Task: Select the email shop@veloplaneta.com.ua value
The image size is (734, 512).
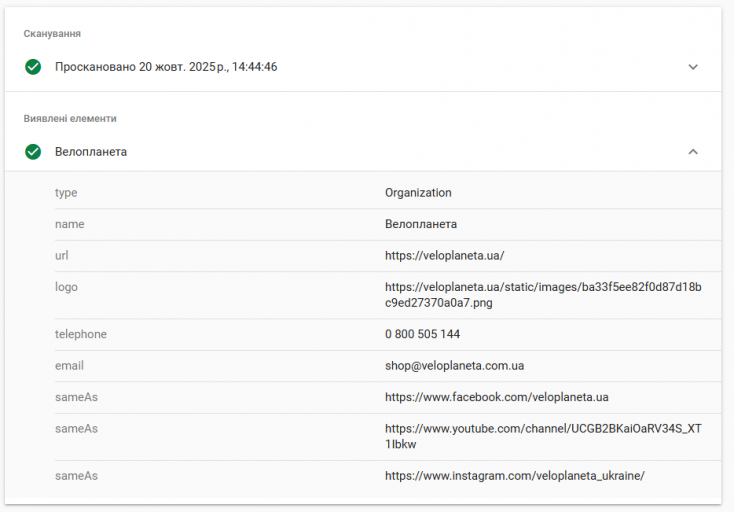Action: coord(454,366)
